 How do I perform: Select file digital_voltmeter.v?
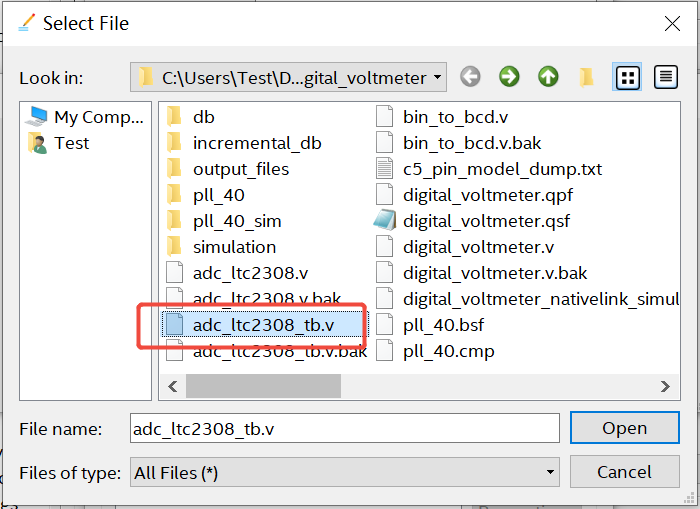click(465, 247)
